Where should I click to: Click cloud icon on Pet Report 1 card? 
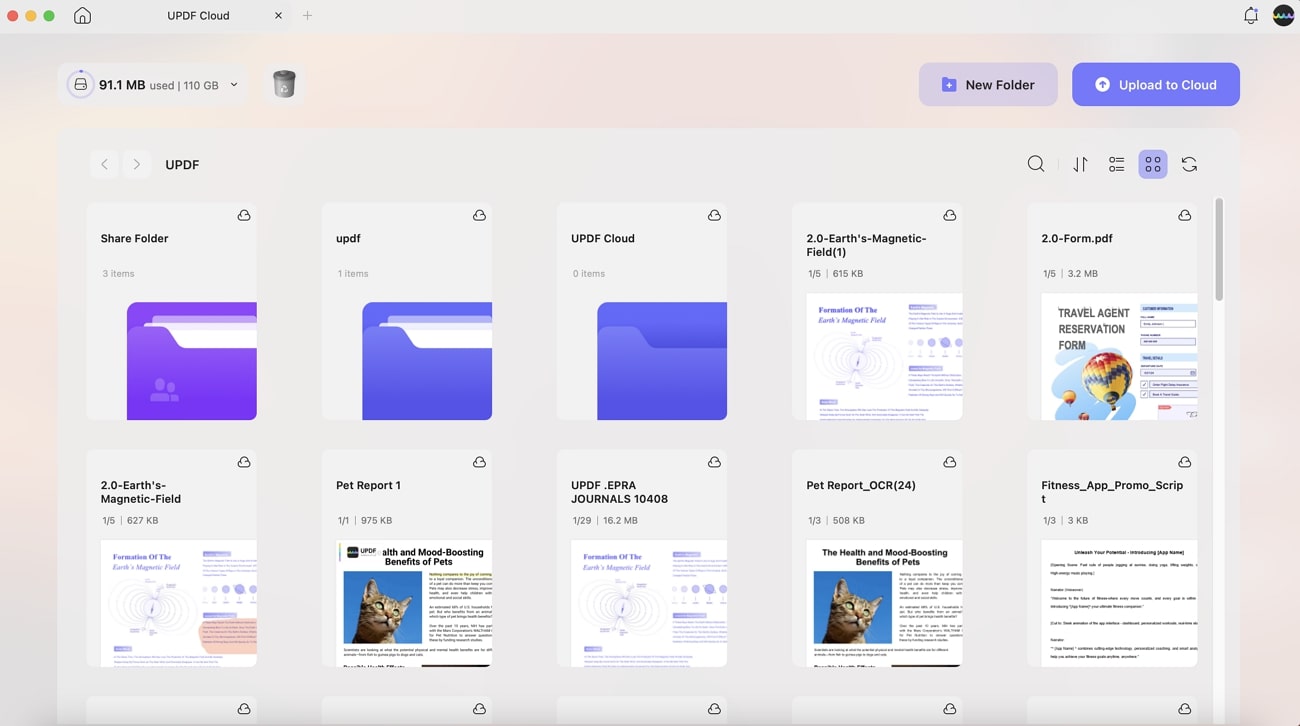(x=479, y=462)
